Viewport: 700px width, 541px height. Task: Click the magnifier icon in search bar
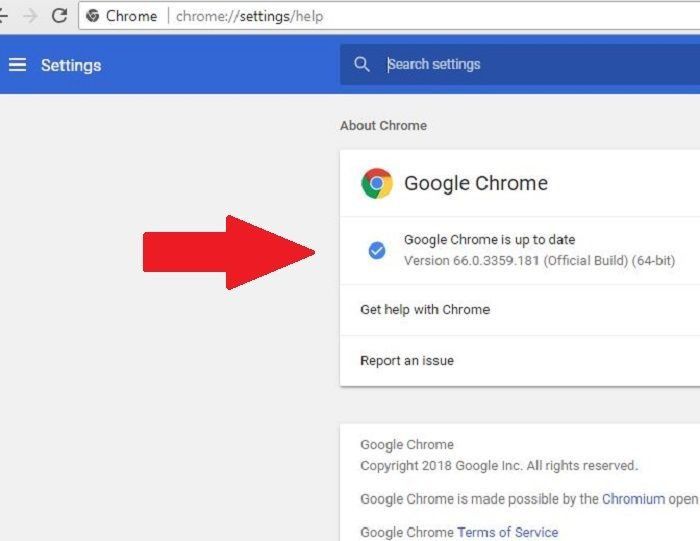[362, 64]
